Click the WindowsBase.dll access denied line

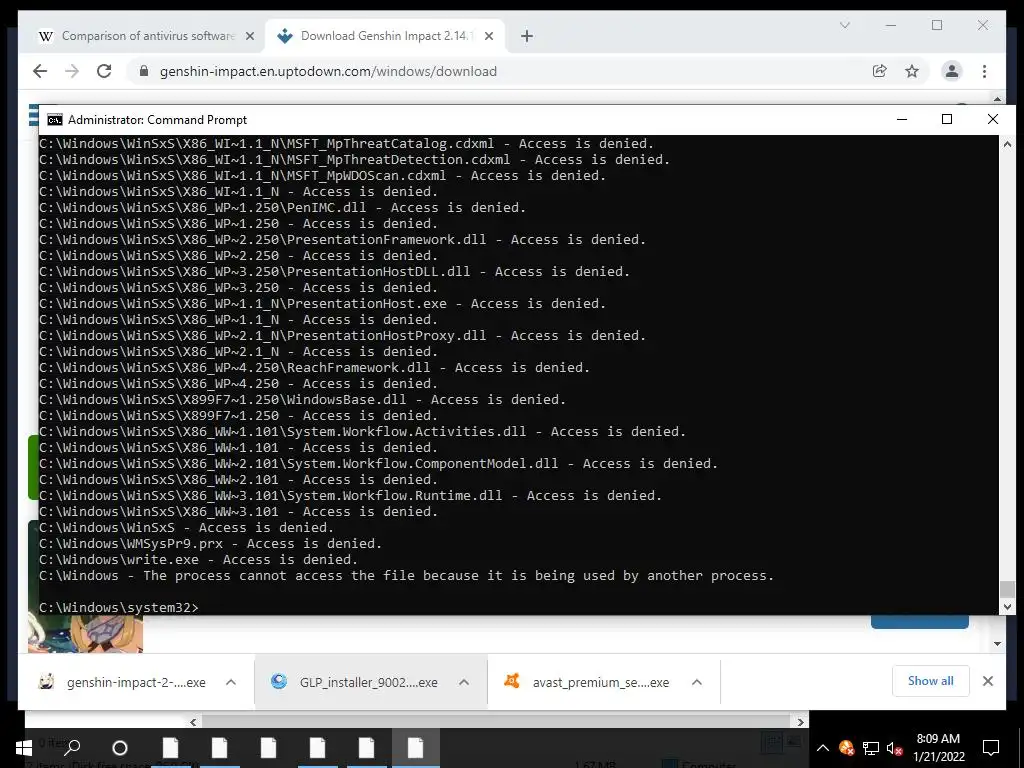coord(302,400)
